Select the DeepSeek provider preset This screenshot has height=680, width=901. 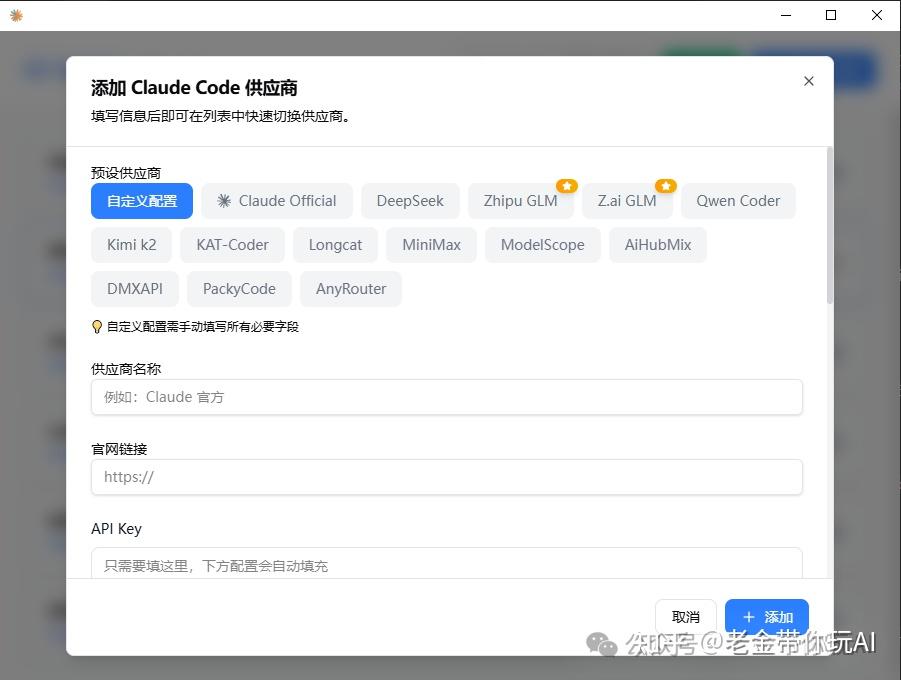(x=410, y=200)
